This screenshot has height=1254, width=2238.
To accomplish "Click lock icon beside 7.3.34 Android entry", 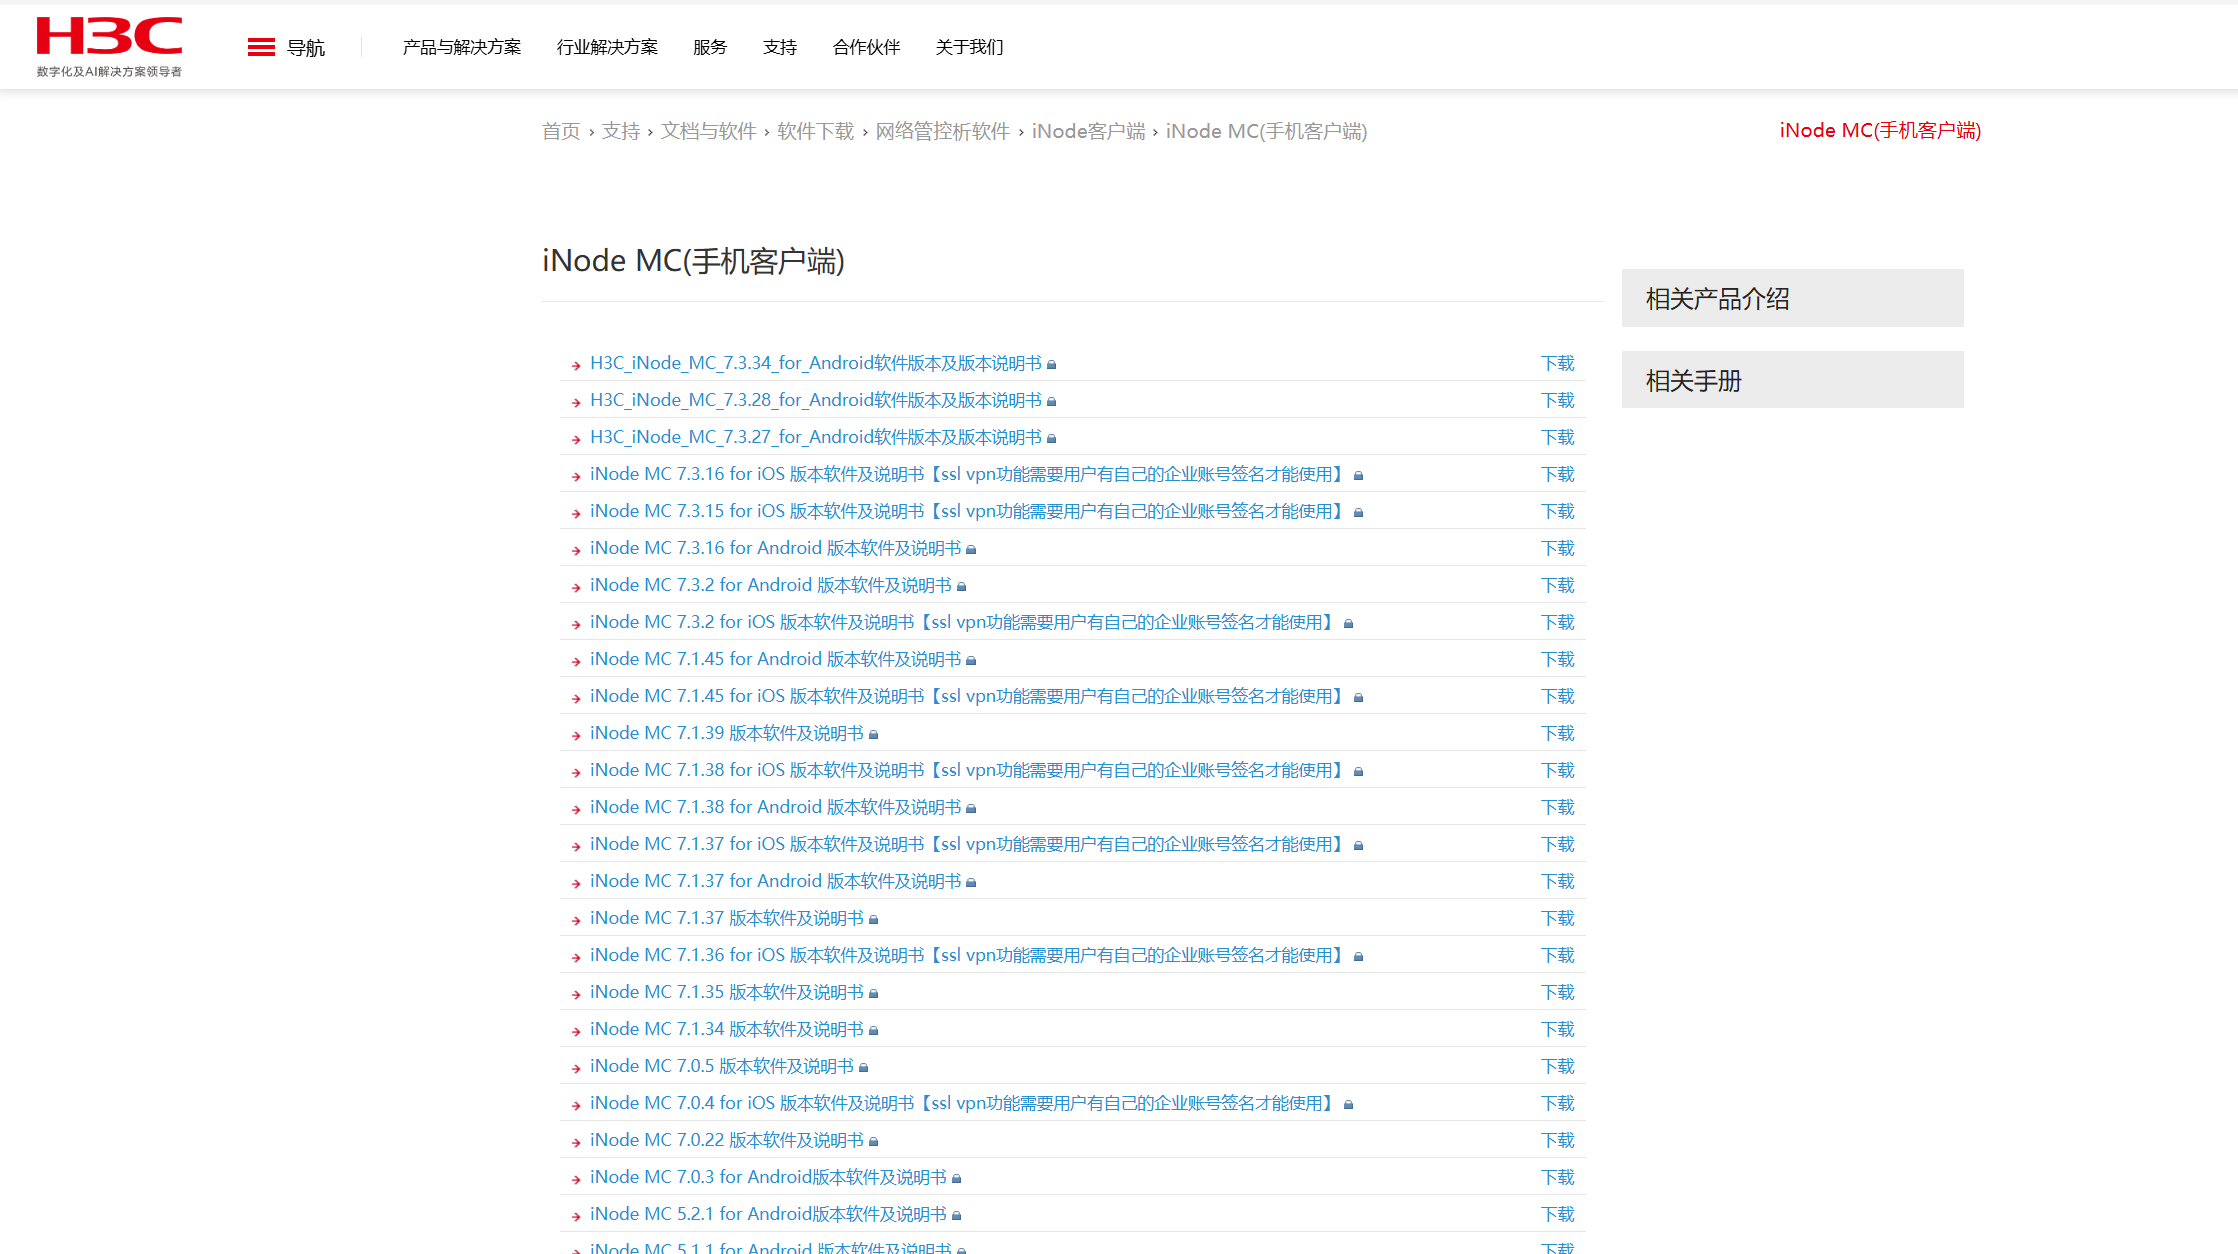I will pyautogui.click(x=1051, y=365).
